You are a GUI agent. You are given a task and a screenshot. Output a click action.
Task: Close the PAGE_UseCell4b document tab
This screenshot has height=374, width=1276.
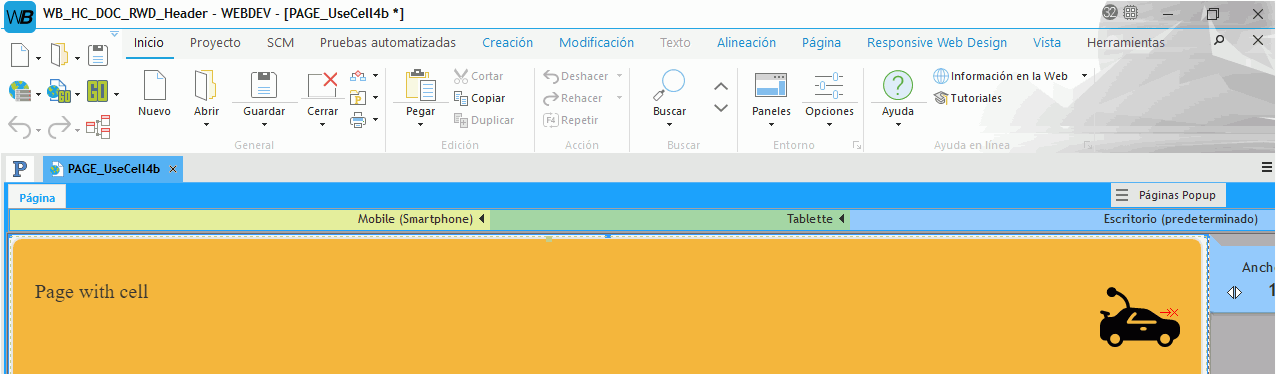point(173,169)
